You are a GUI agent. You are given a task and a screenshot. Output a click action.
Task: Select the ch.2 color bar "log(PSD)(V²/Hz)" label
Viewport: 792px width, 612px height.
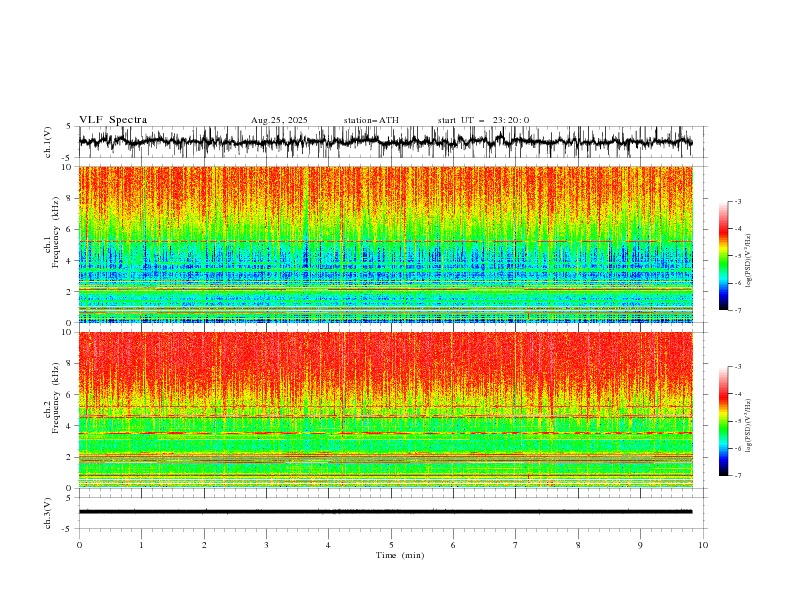tap(749, 426)
